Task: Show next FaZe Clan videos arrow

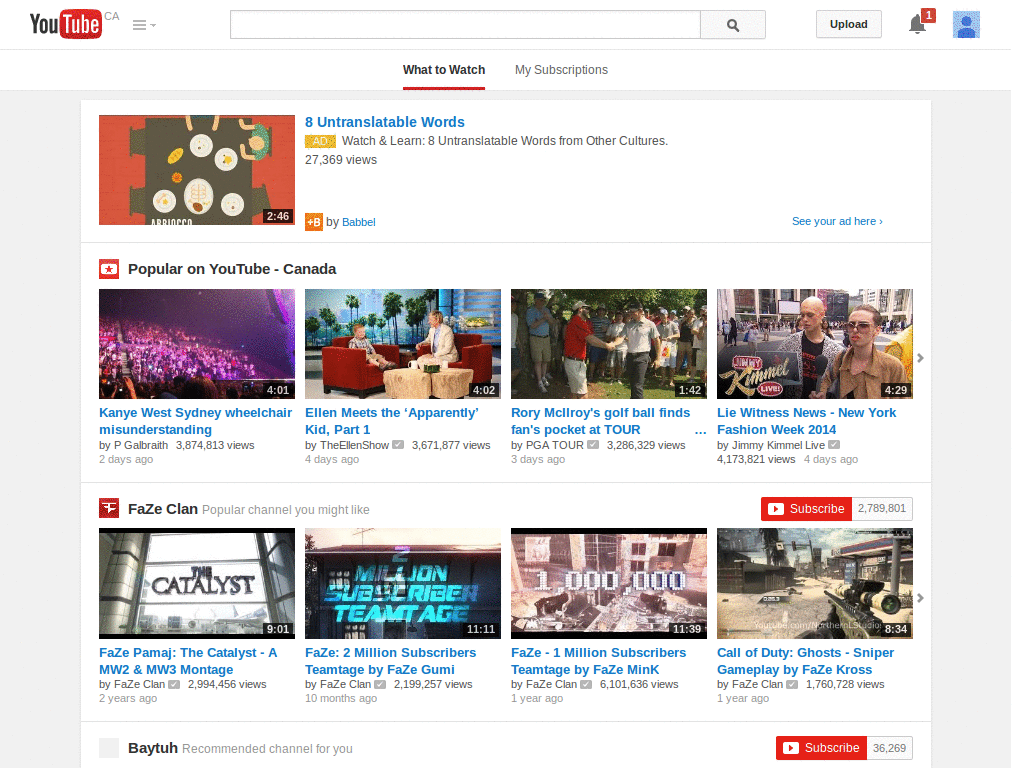Action: pos(920,598)
